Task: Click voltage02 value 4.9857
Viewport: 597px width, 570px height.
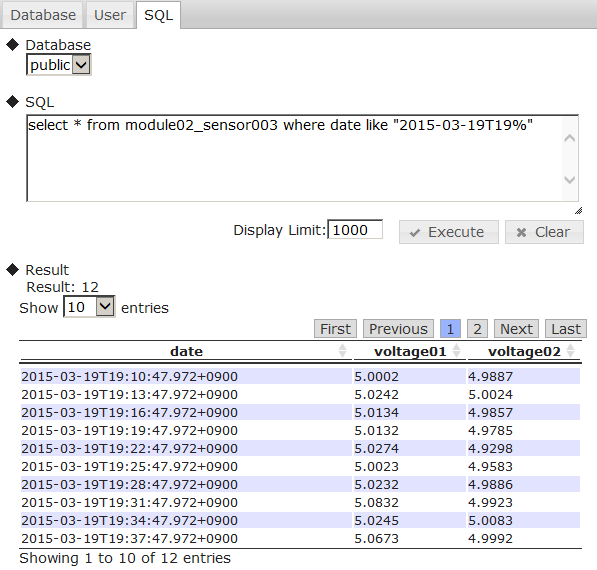Action: click(x=490, y=412)
